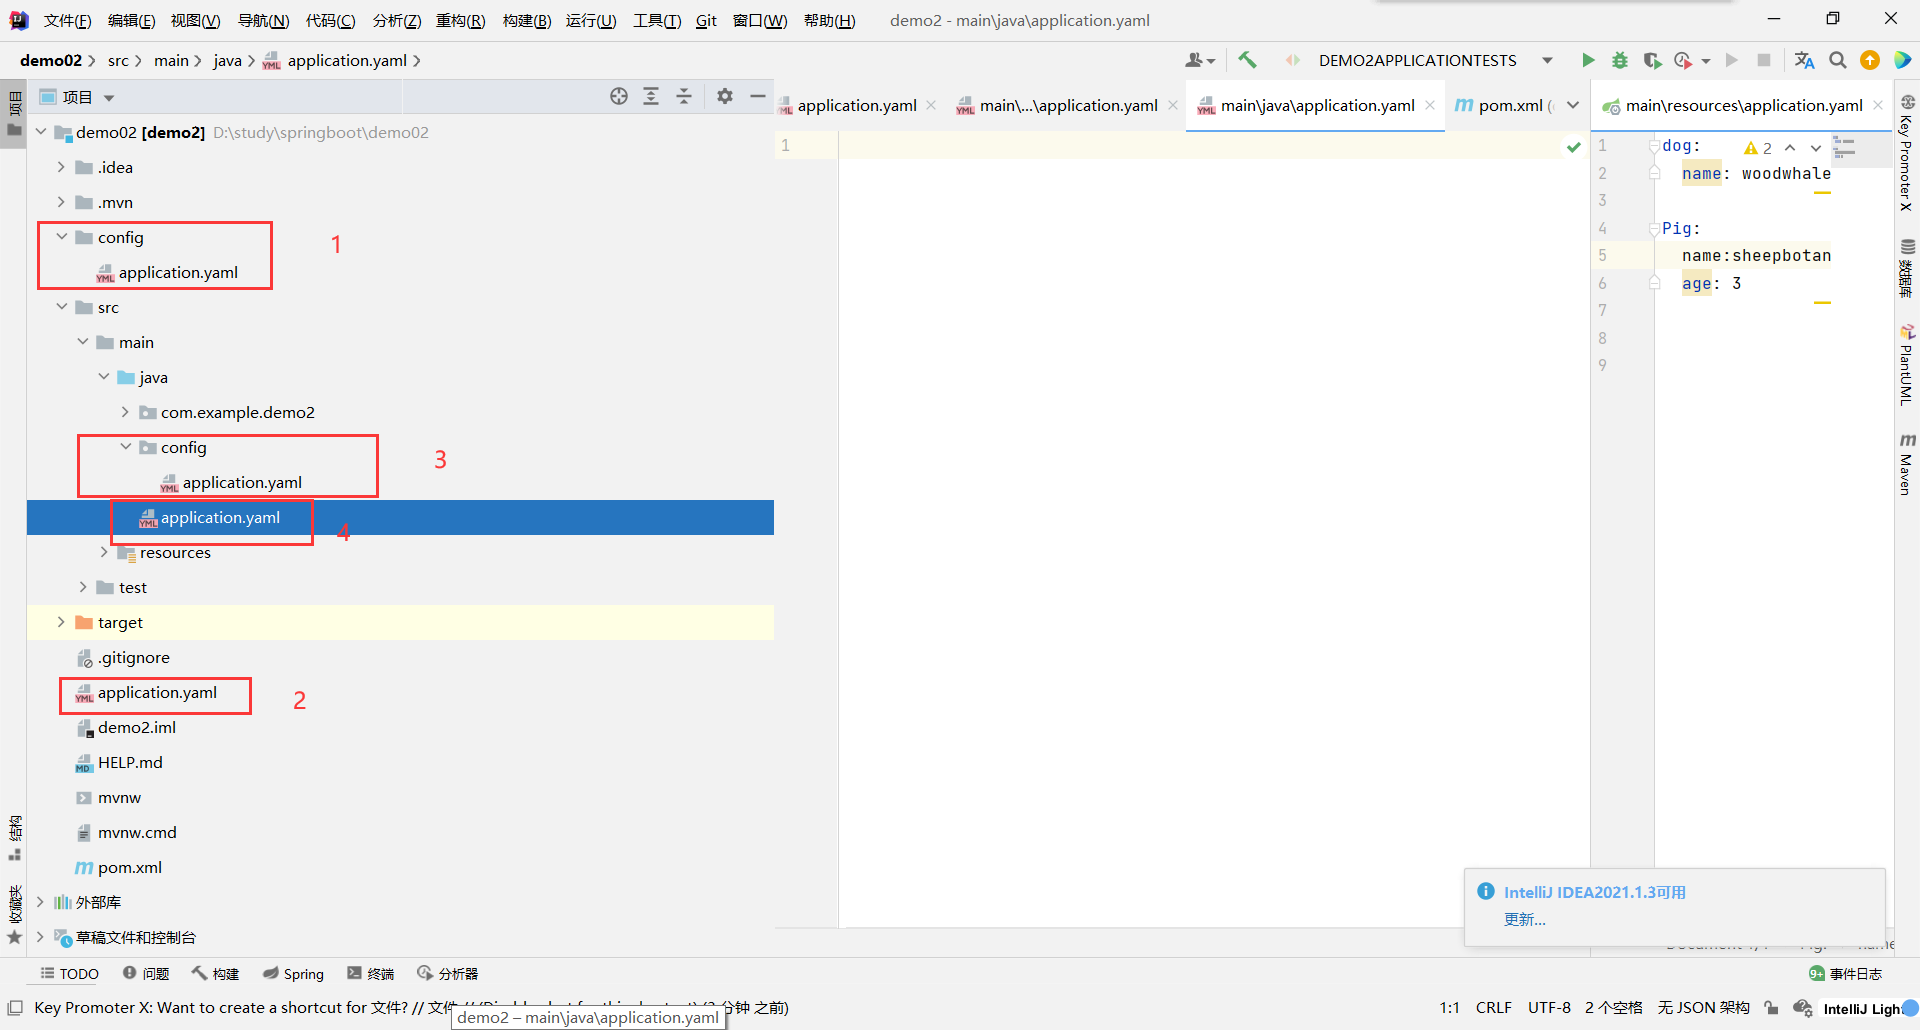Click the profiler run icon
1920x1030 pixels.
[x=1684, y=60]
